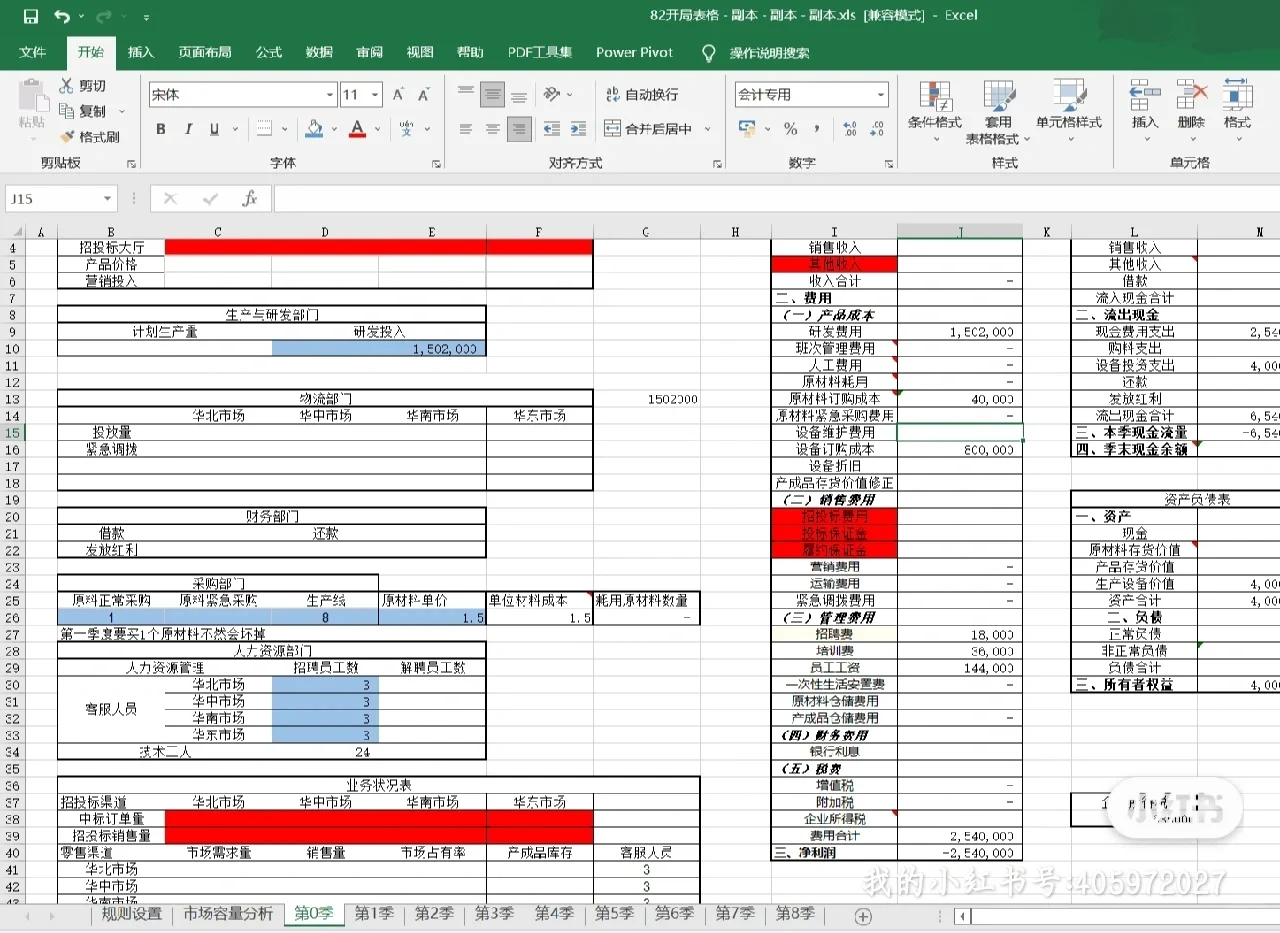Viewport: 1280px width, 933px height.
Task: Switch to the Data (数据) tab
Action: (319, 53)
